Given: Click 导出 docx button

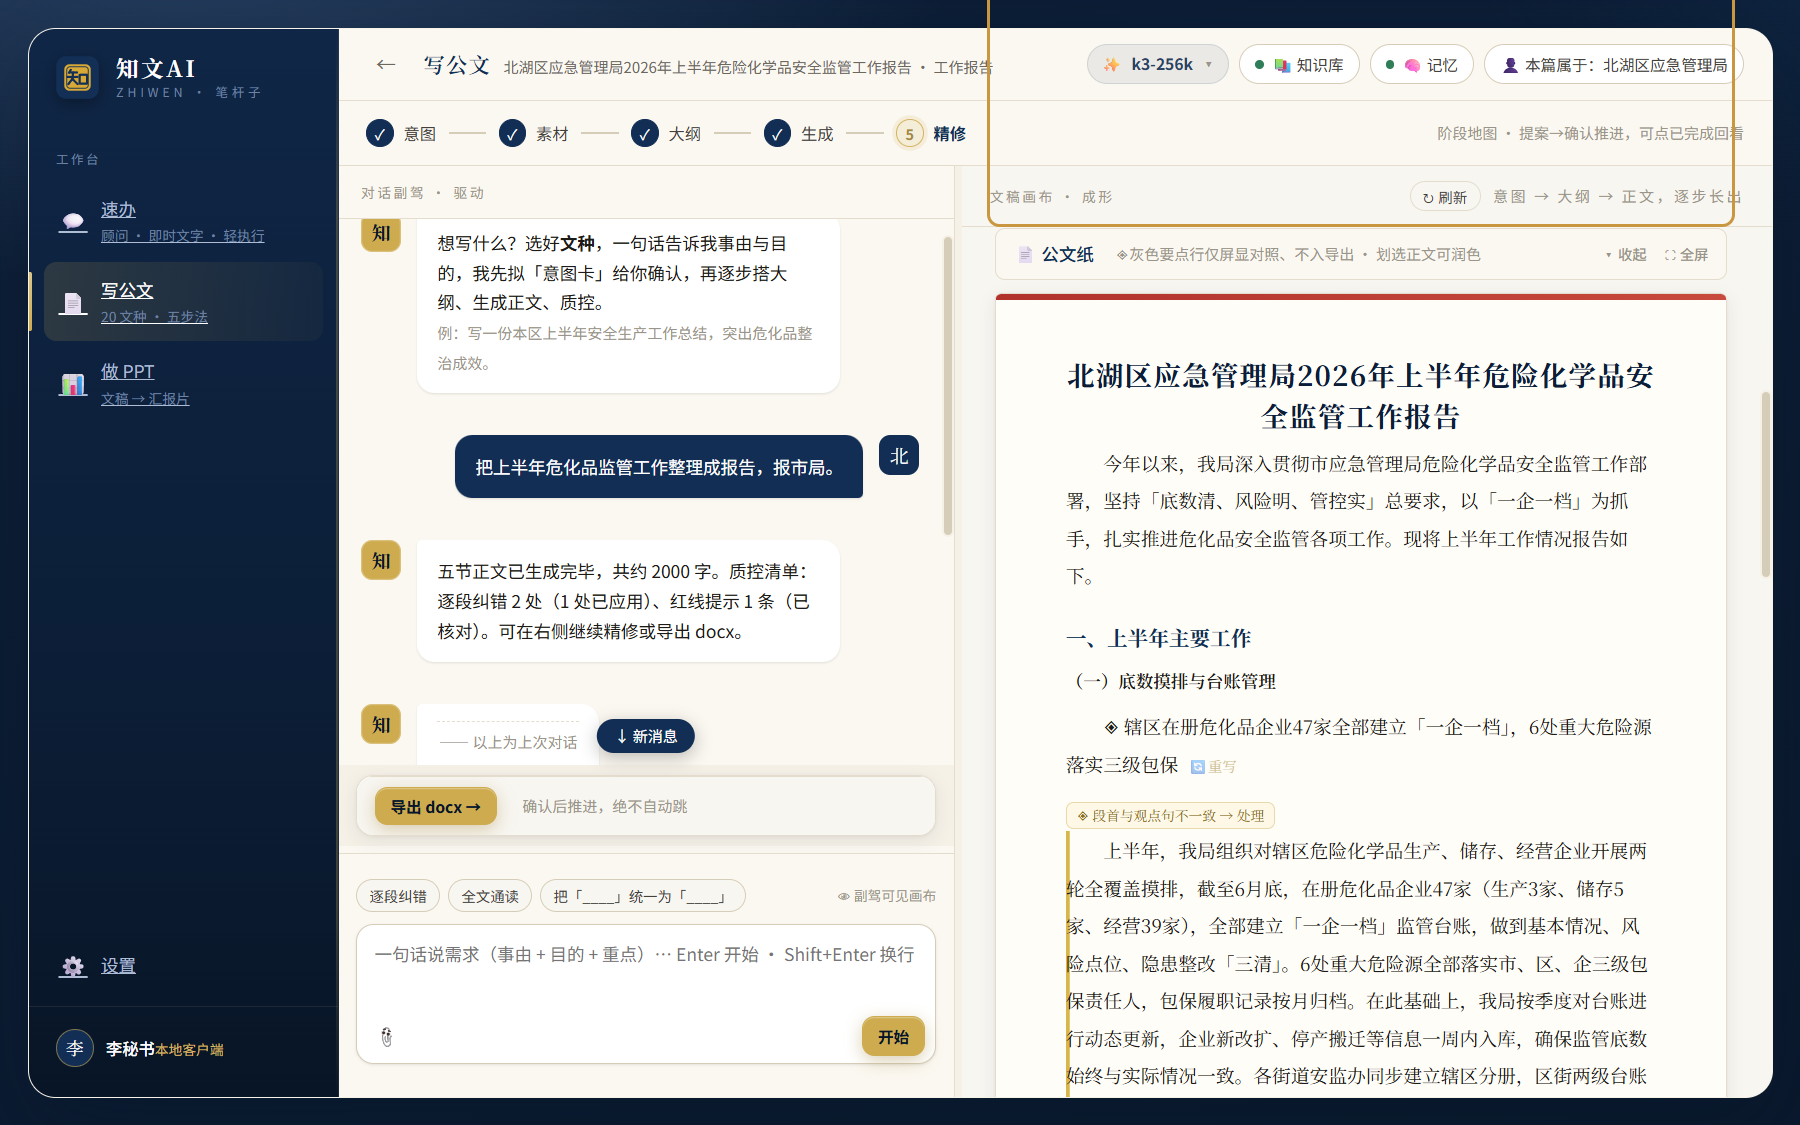Looking at the screenshot, I should point(435,807).
